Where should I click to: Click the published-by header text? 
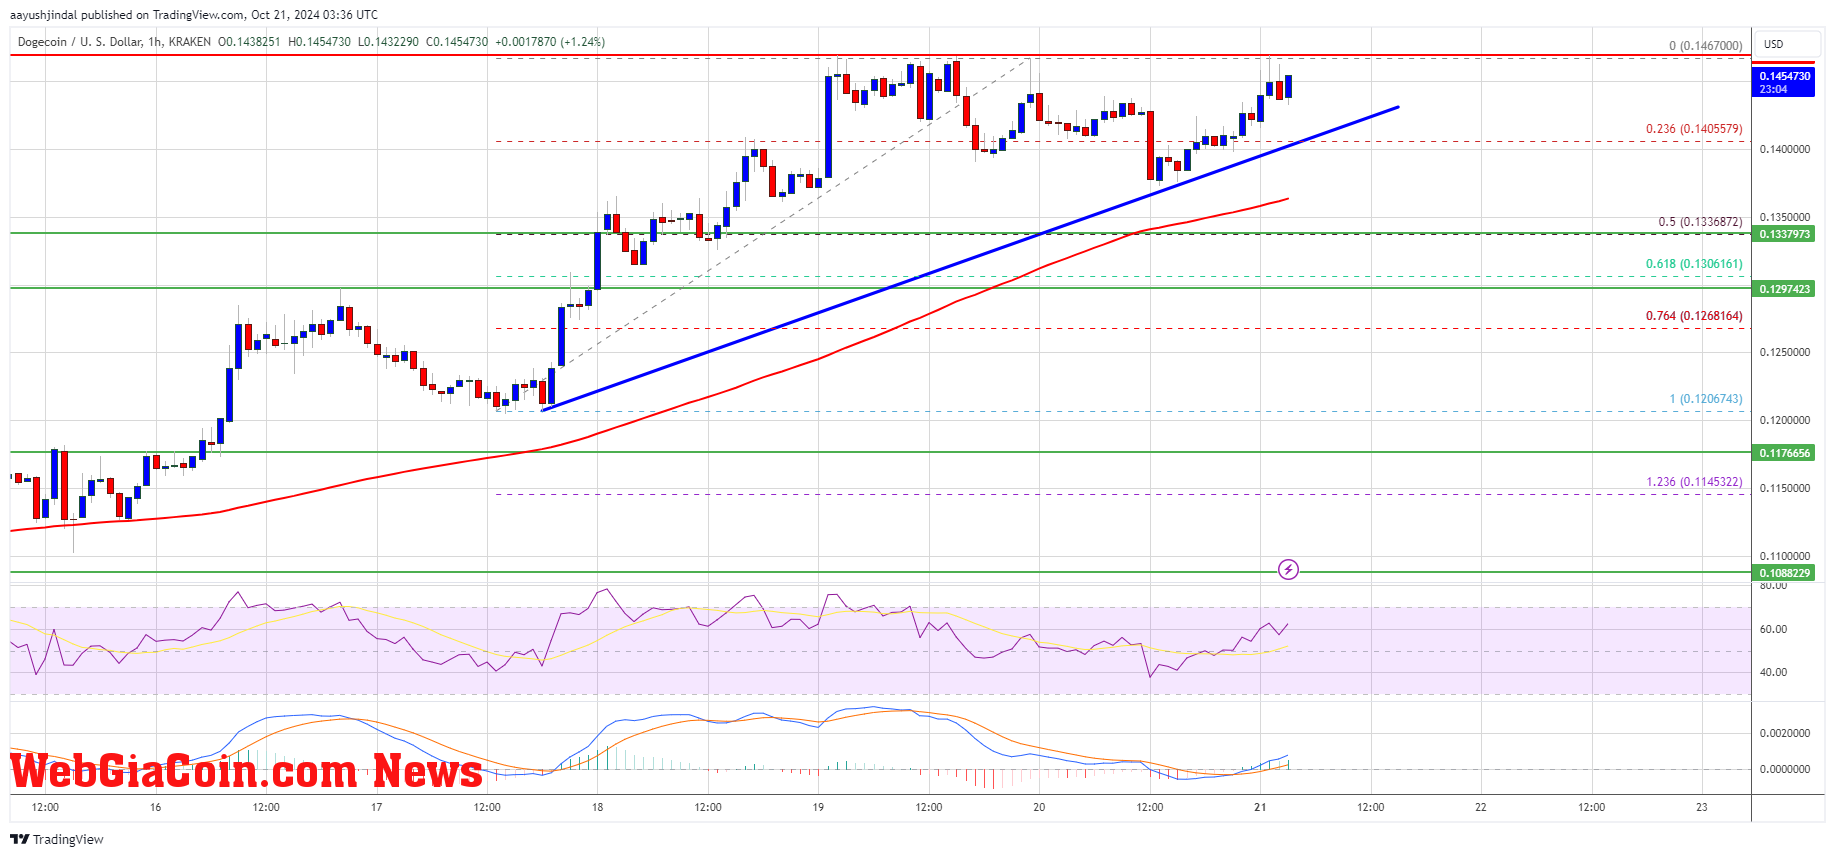194,15
